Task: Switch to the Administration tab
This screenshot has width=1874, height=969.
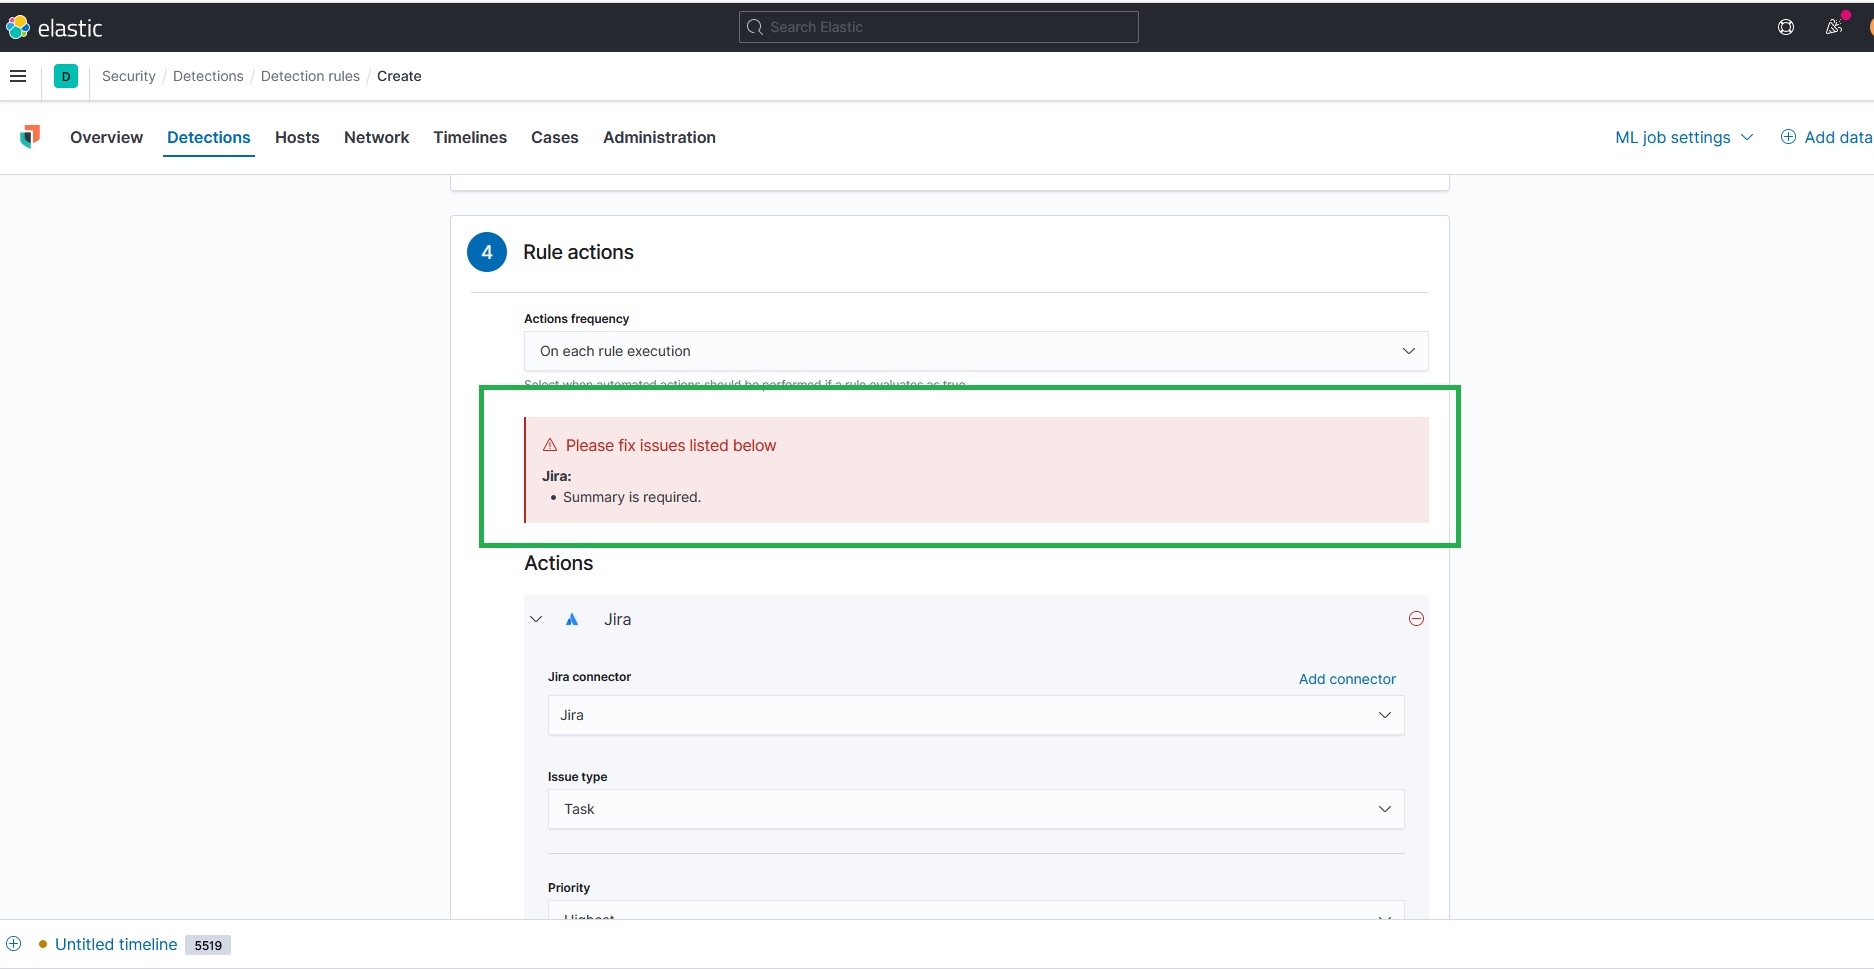Action: click(659, 137)
